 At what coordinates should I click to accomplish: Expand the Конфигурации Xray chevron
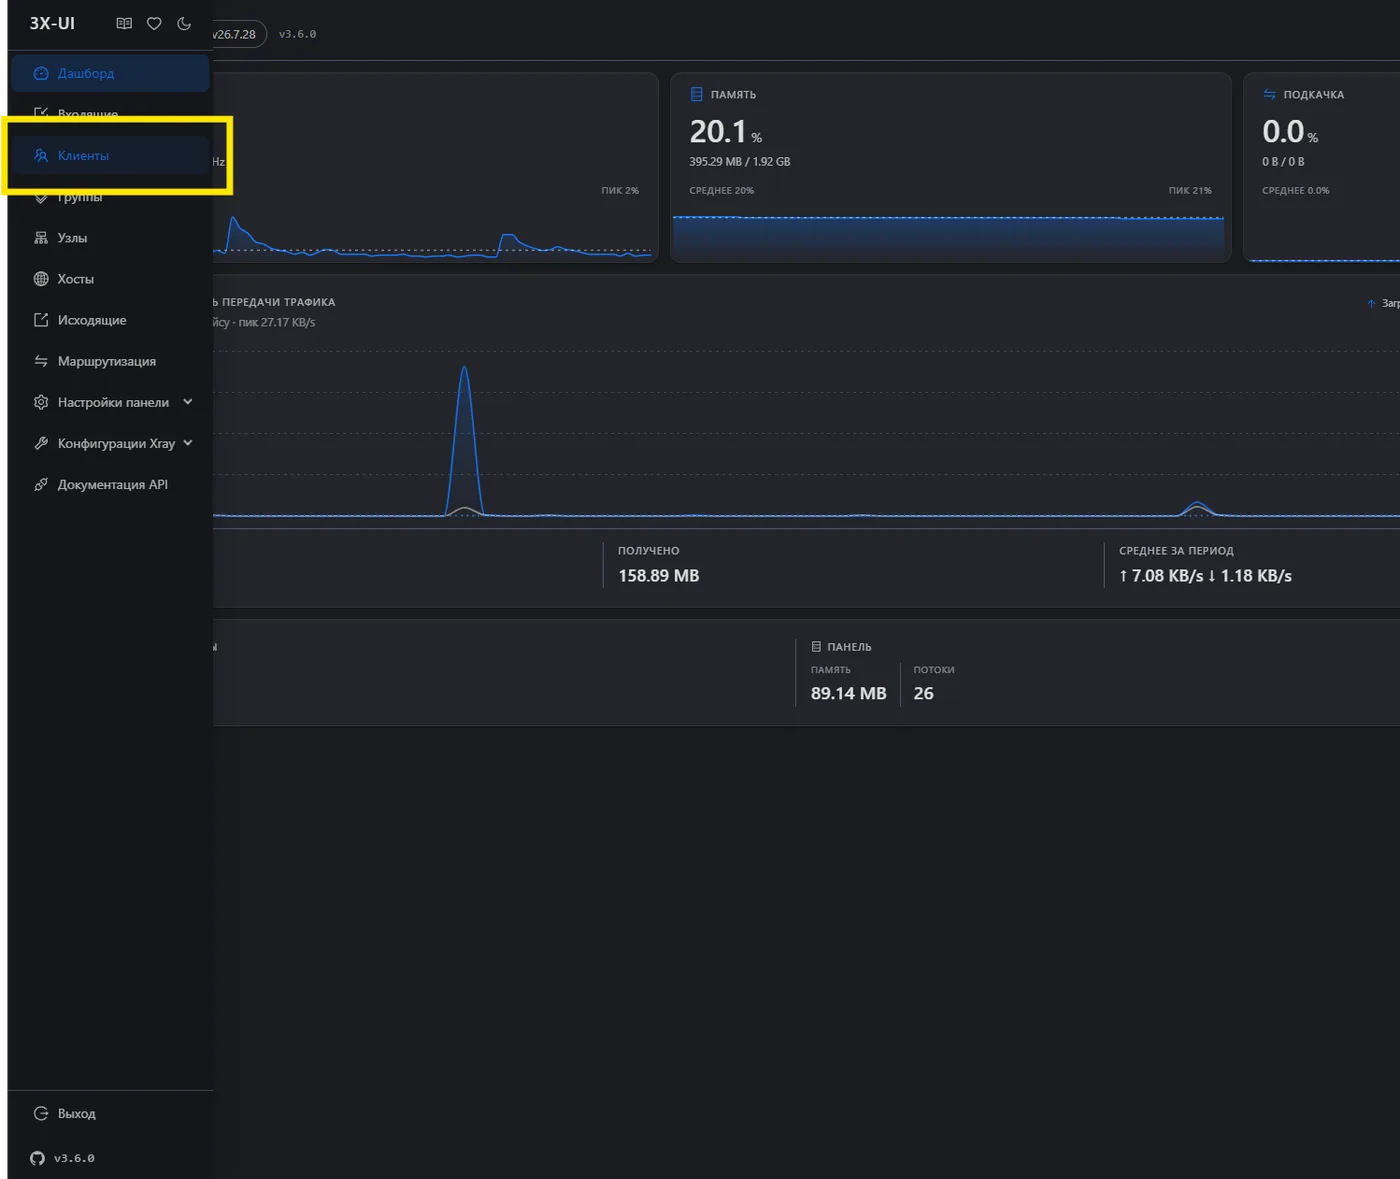click(x=188, y=443)
